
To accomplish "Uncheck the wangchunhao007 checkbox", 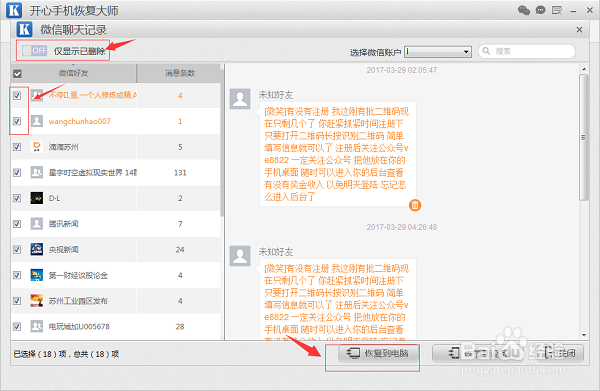I will click(x=17, y=121).
